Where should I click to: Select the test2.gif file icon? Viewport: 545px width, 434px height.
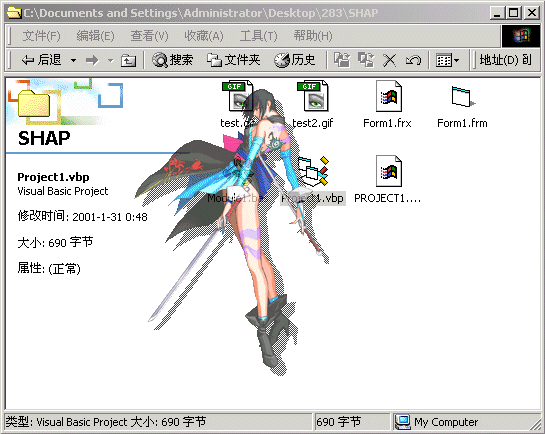coord(312,96)
